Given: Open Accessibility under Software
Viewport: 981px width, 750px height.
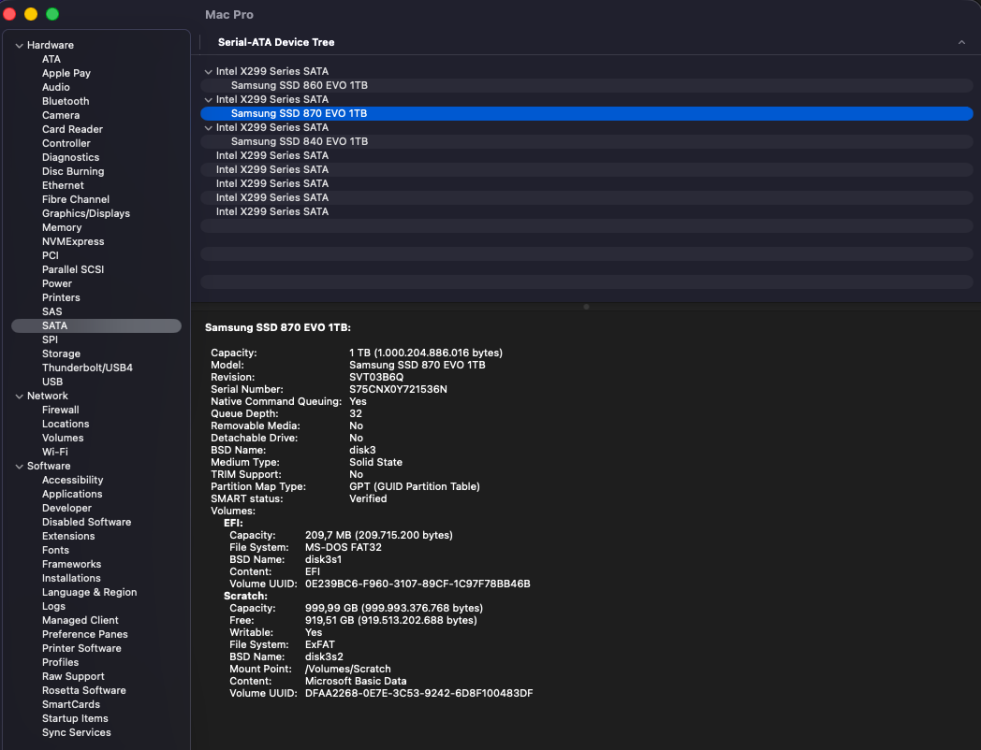Looking at the screenshot, I should point(73,480).
